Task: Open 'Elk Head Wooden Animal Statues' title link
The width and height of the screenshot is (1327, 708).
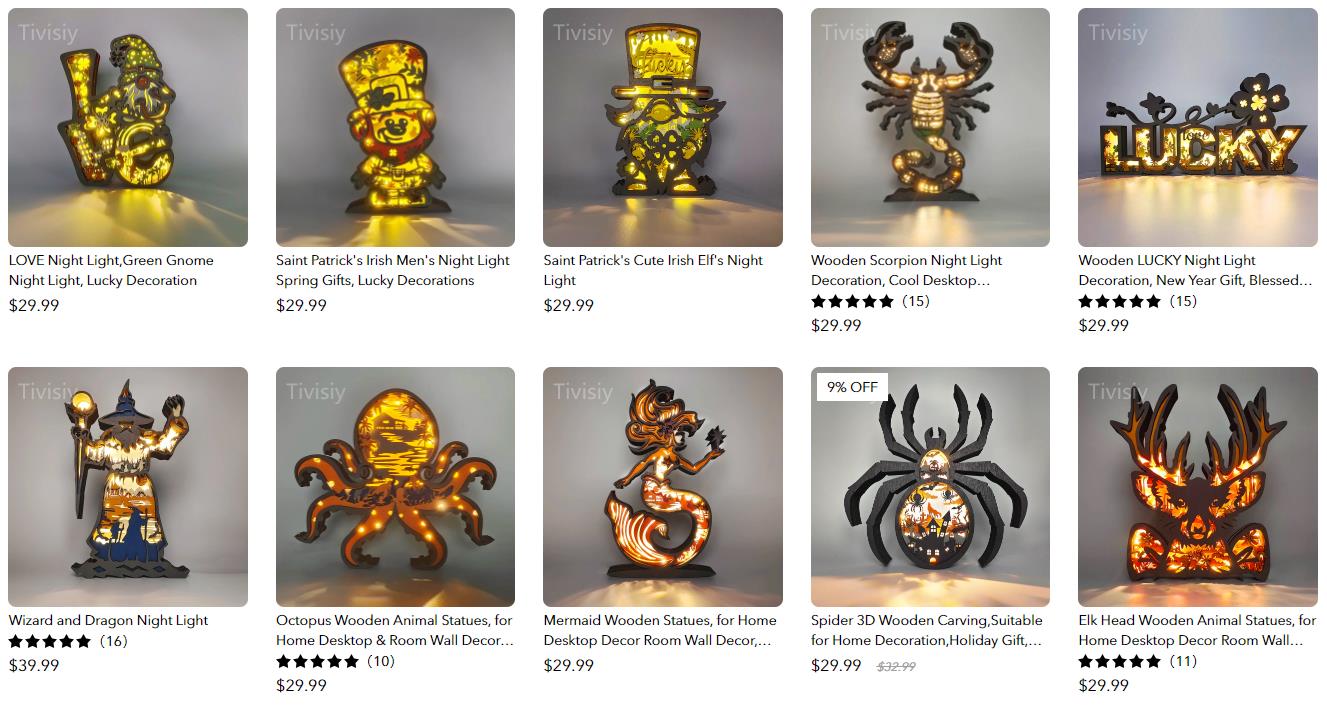Action: point(1197,630)
